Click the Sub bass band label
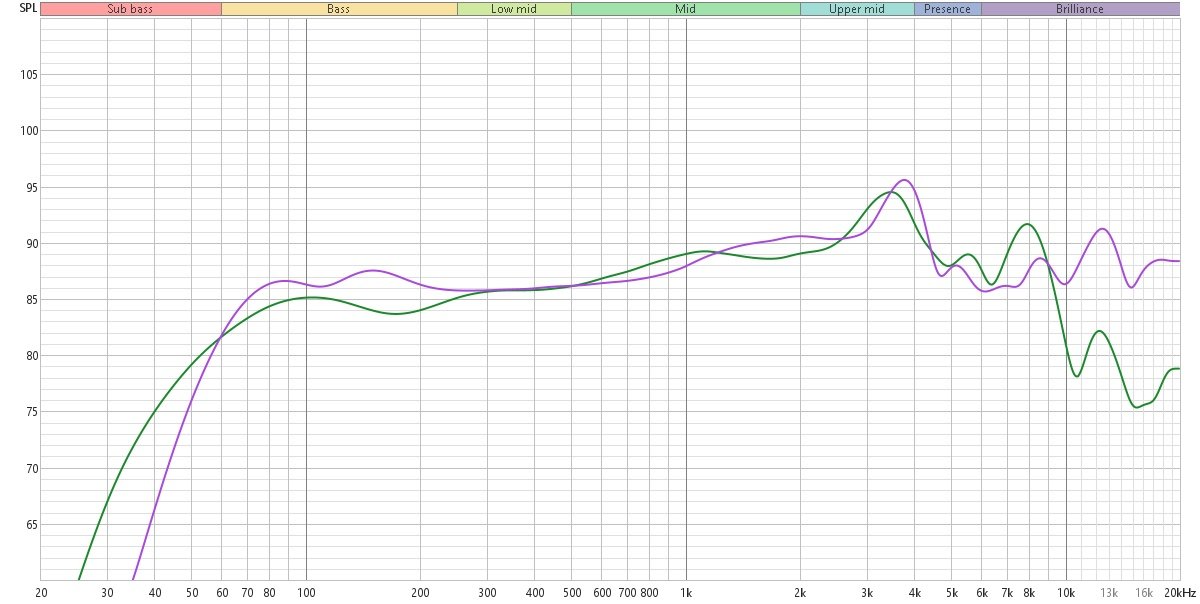Image resolution: width=1200 pixels, height=604 pixels. tap(130, 9)
